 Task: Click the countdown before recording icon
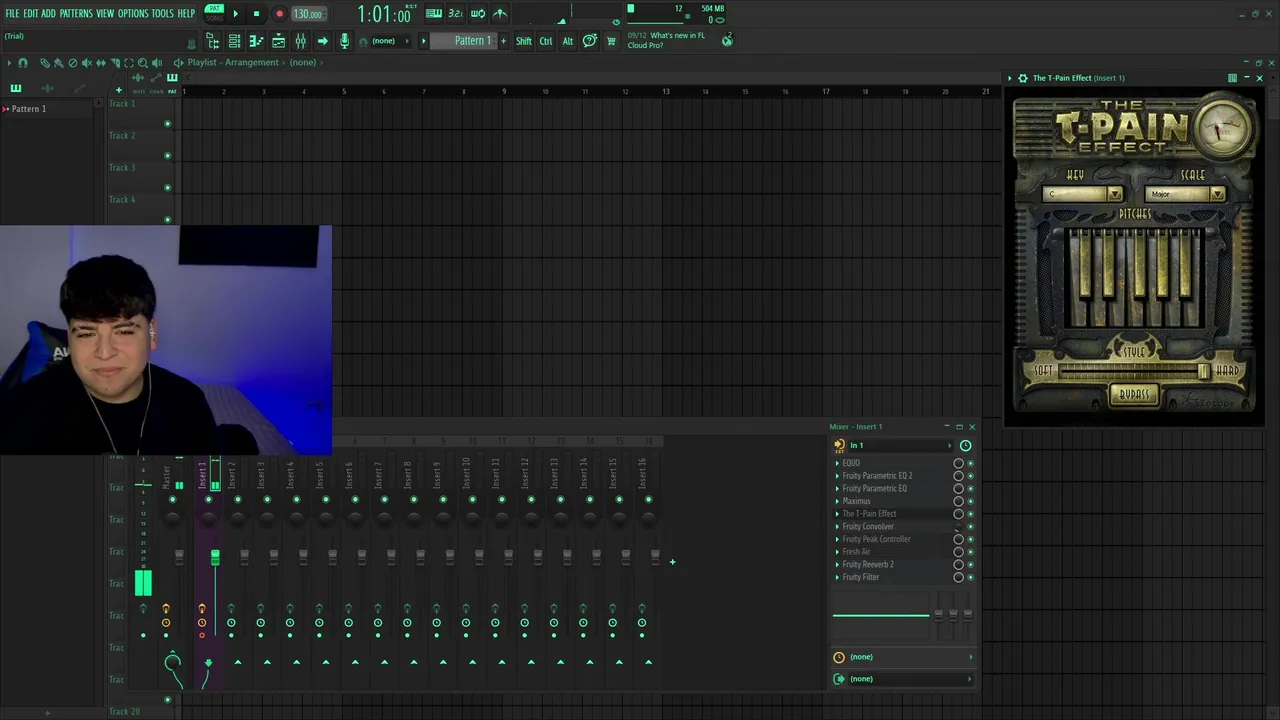[456, 13]
